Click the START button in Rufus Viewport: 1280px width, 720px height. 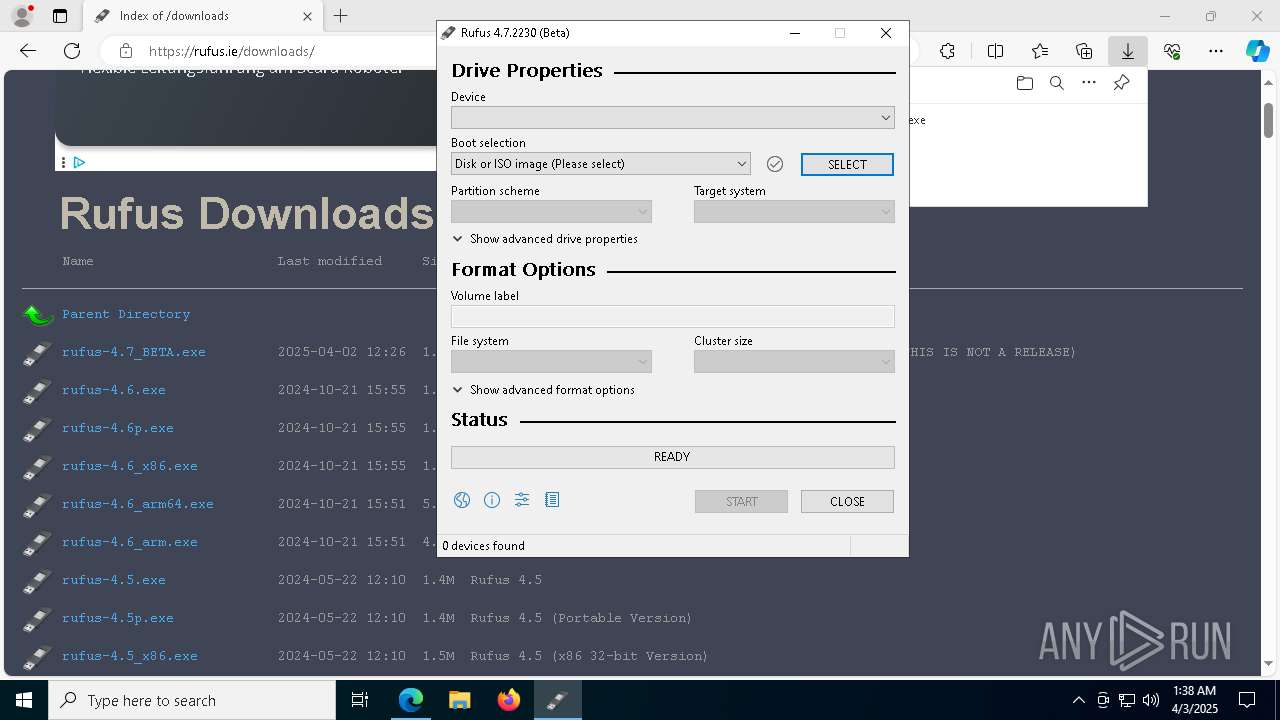click(741, 502)
